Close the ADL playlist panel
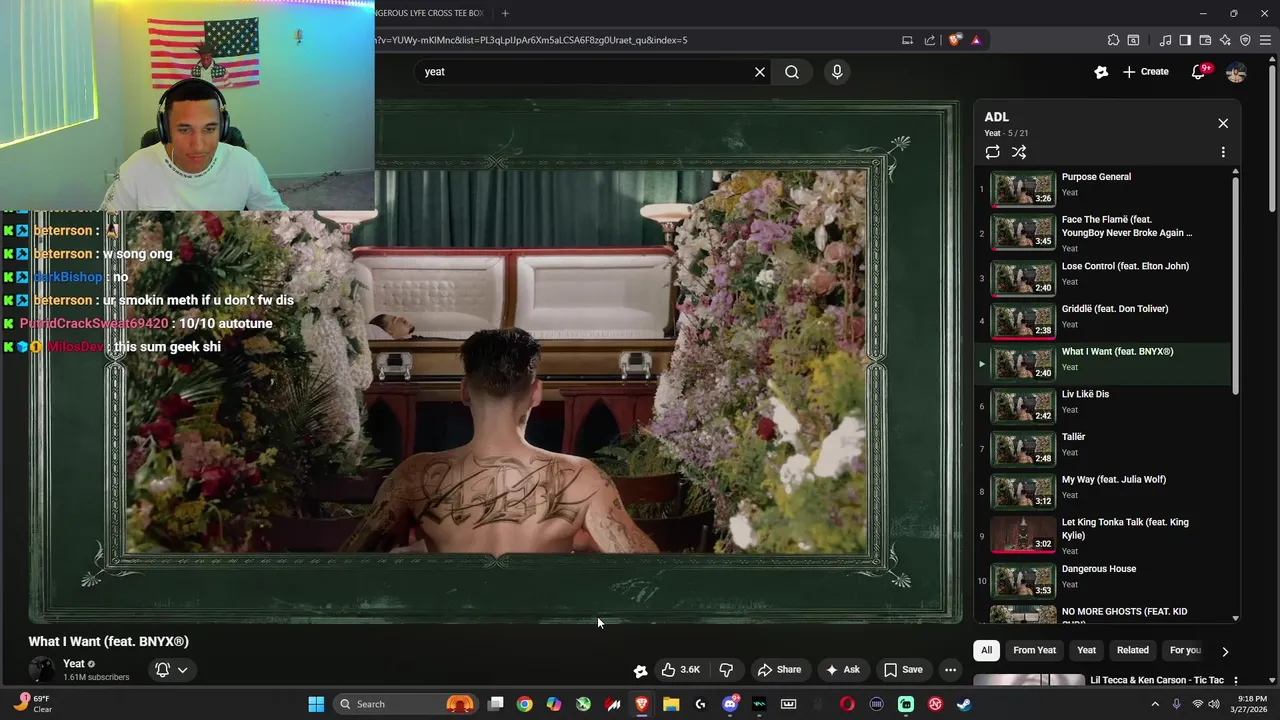This screenshot has height=720, width=1280. point(1223,123)
